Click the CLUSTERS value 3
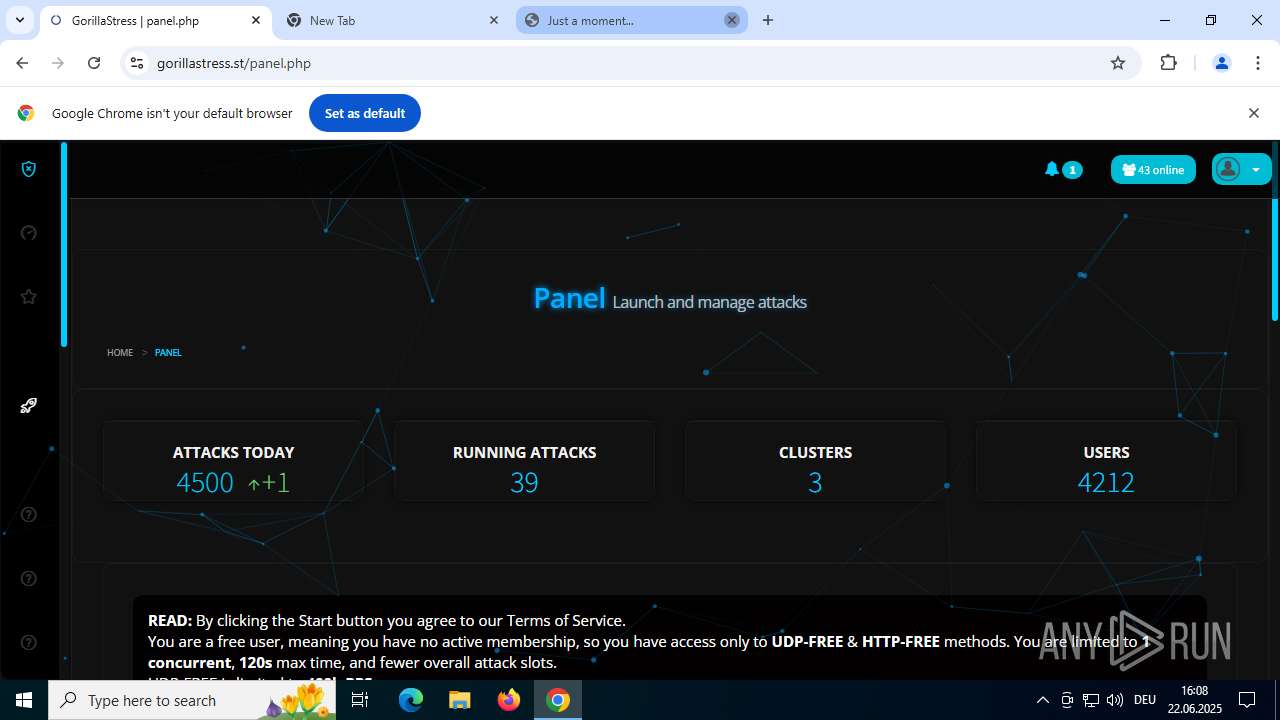Image resolution: width=1280 pixels, height=720 pixels. tap(815, 483)
